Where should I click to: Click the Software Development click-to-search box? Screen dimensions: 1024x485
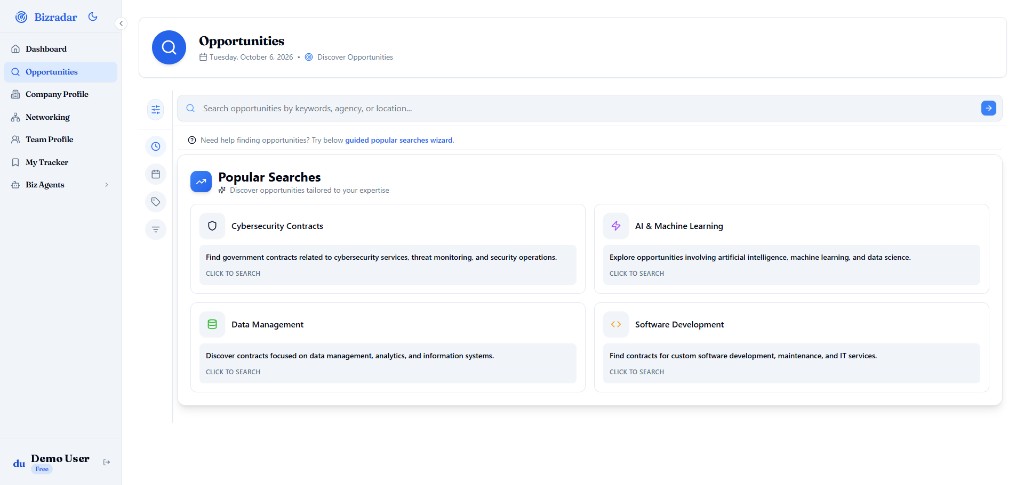point(792,363)
